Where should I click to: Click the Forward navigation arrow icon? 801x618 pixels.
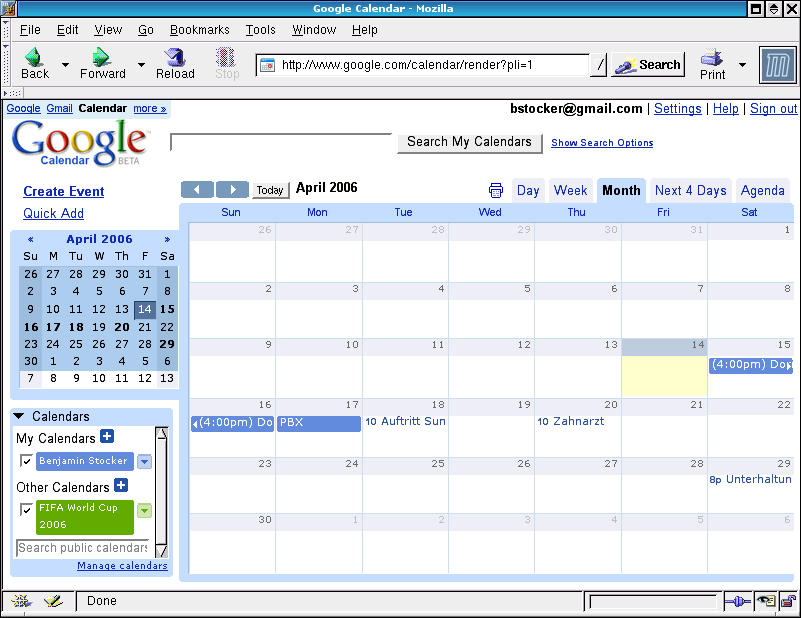[x=101, y=57]
